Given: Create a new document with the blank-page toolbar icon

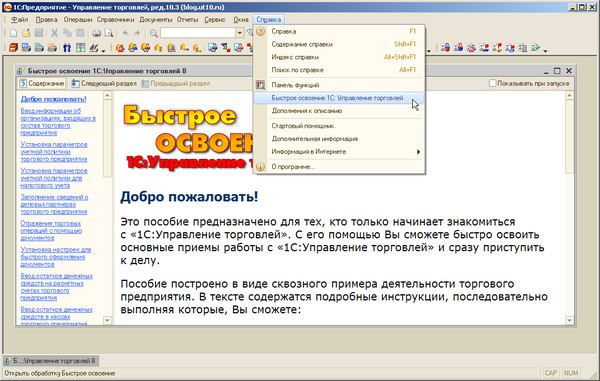Looking at the screenshot, I should tap(13, 33).
